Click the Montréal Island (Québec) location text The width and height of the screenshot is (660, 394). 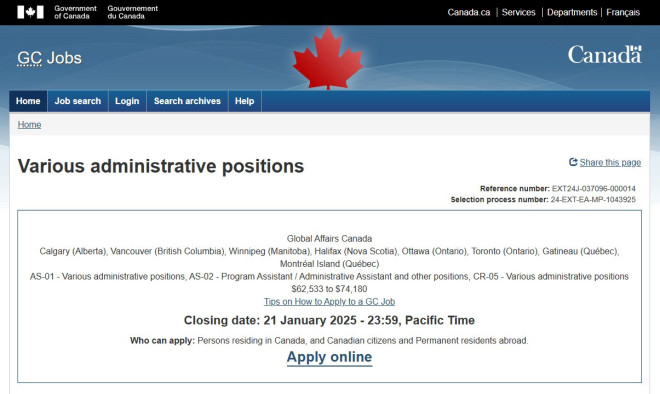(x=330, y=264)
